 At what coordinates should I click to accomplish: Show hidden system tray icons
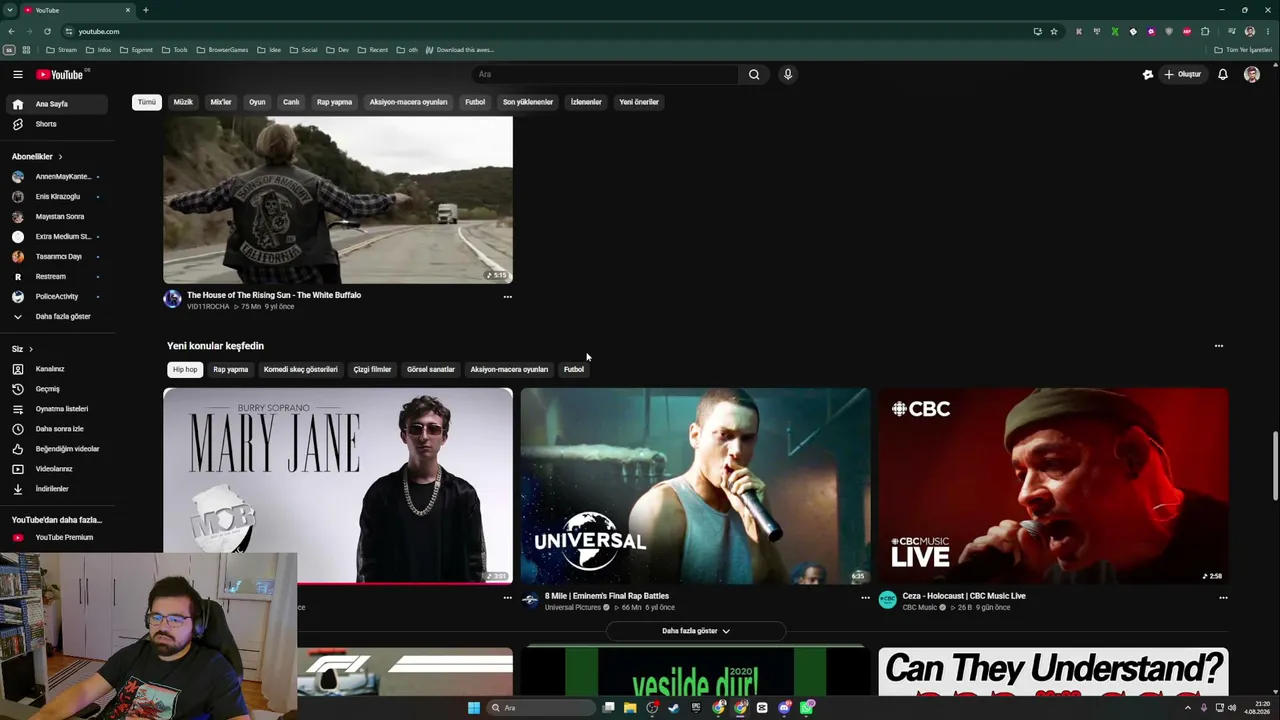(1189, 708)
